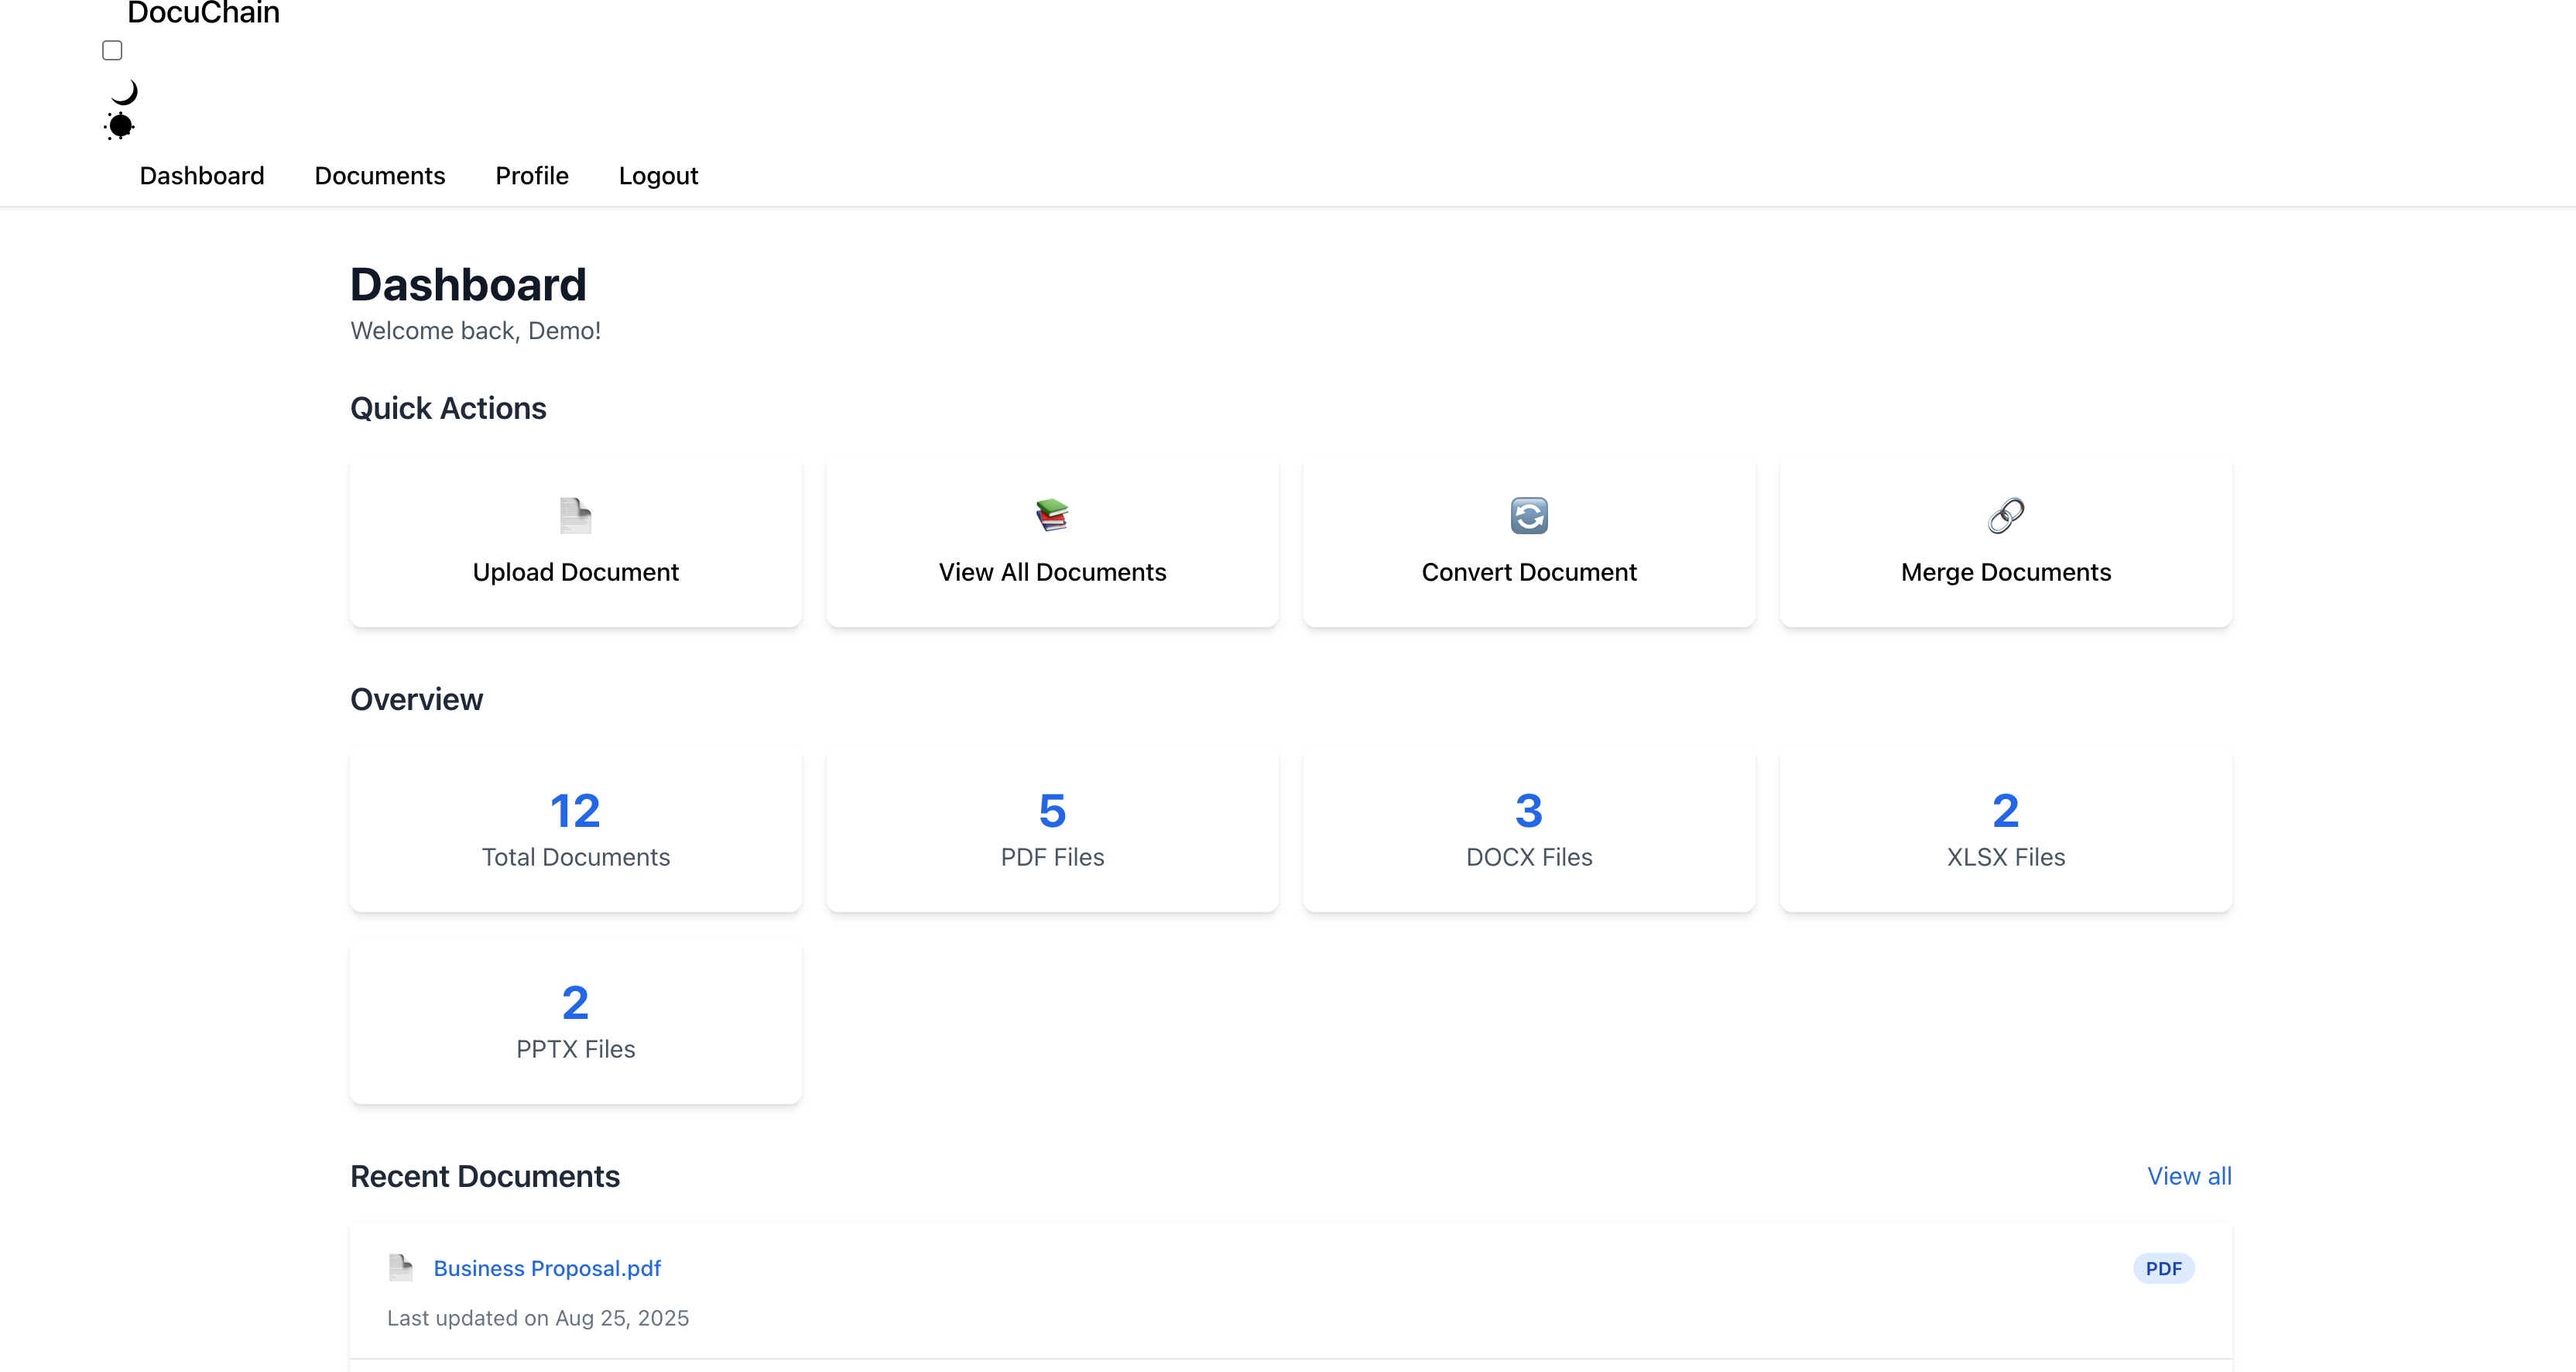Image resolution: width=2576 pixels, height=1372 pixels.
Task: Click the Business Proposal file icon
Action: 401,1268
